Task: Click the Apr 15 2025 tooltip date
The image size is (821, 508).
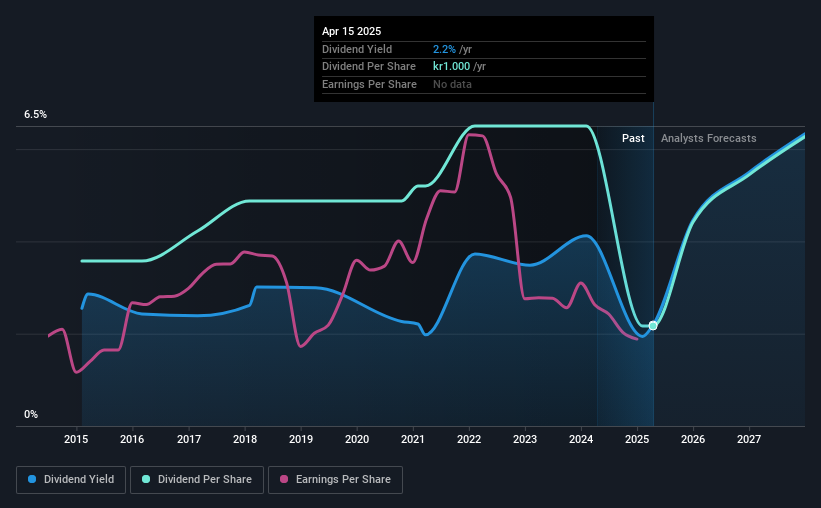Action: point(351,31)
